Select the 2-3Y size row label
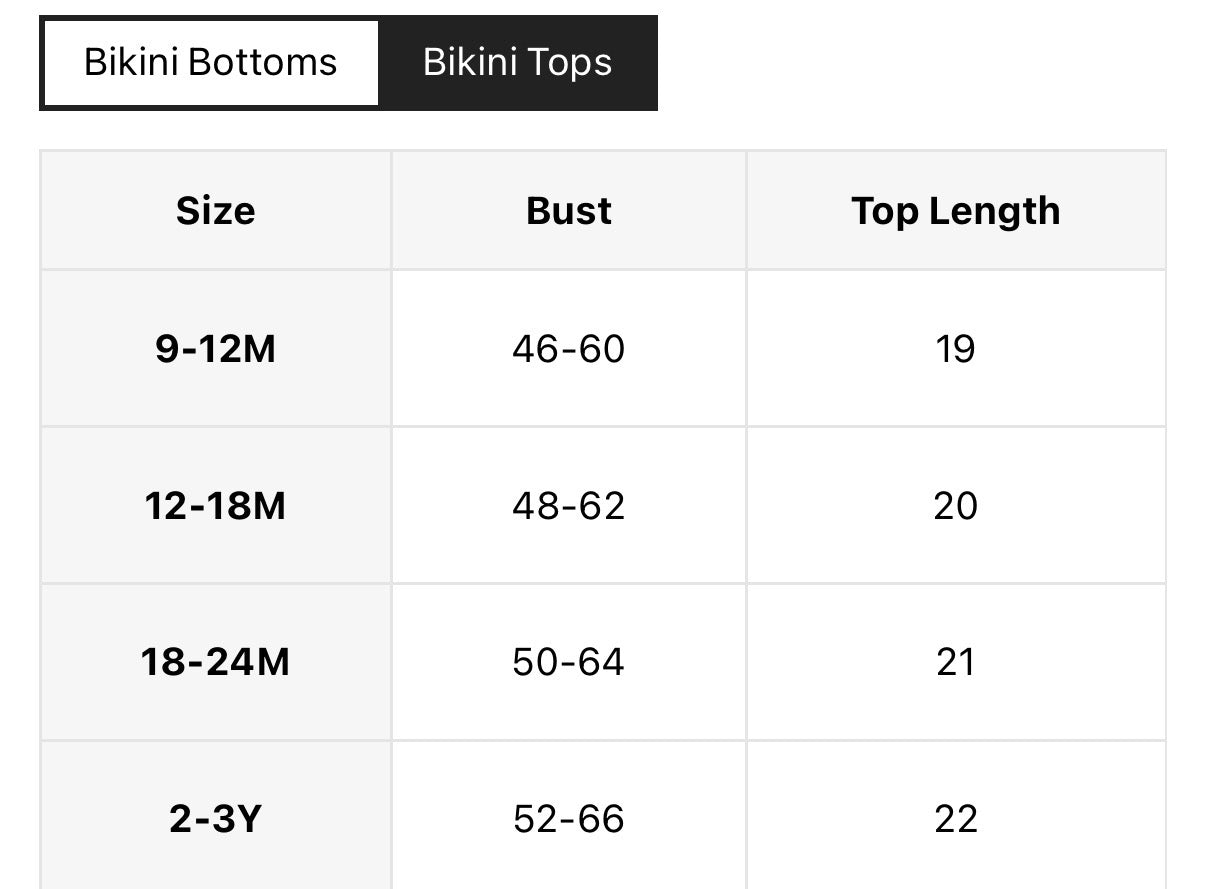 tap(215, 819)
